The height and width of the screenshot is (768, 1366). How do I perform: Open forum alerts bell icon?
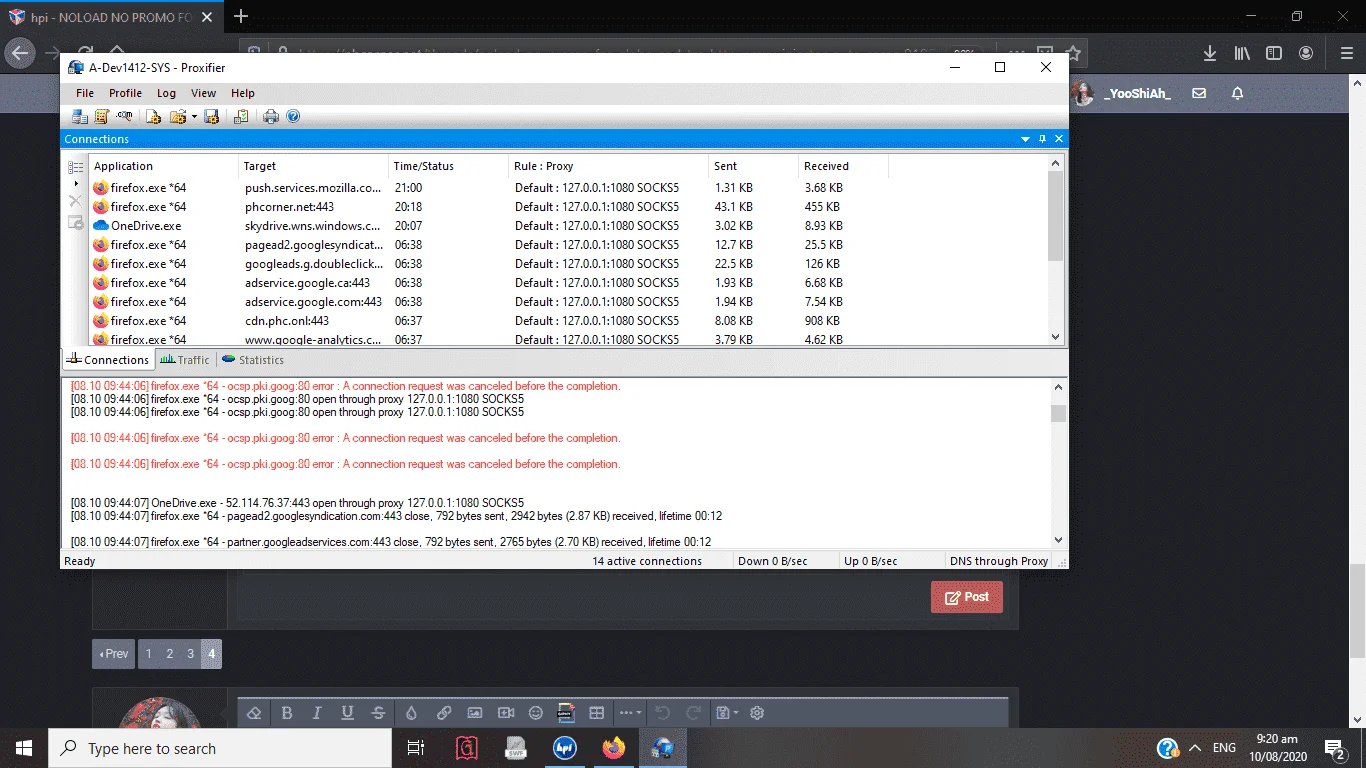tap(1237, 93)
